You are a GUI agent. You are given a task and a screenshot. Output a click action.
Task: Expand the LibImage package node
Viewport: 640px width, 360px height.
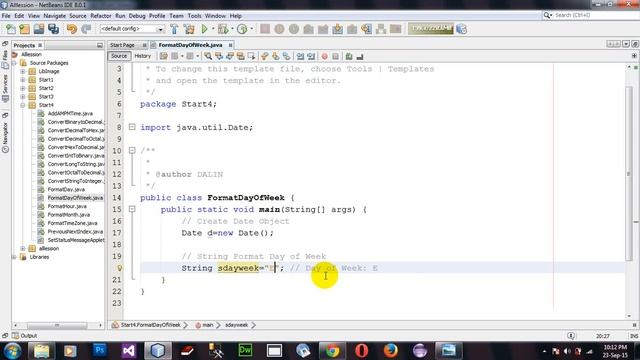[x=23, y=71]
